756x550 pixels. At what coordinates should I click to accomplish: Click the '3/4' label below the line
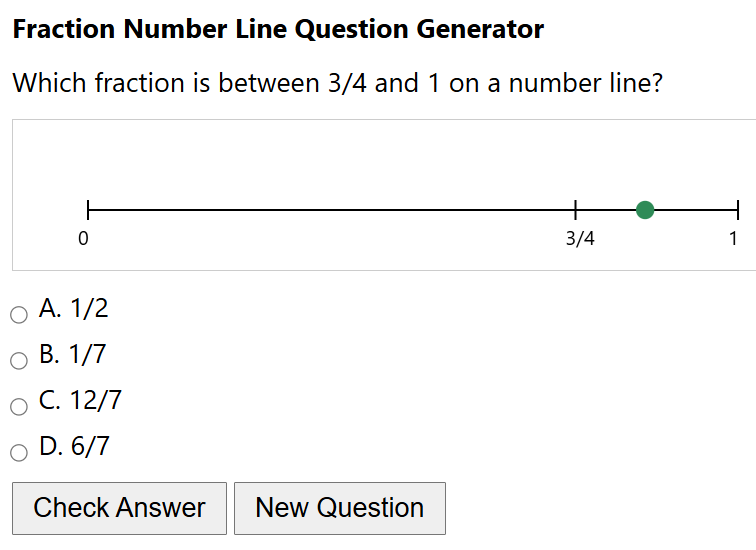pyautogui.click(x=580, y=239)
